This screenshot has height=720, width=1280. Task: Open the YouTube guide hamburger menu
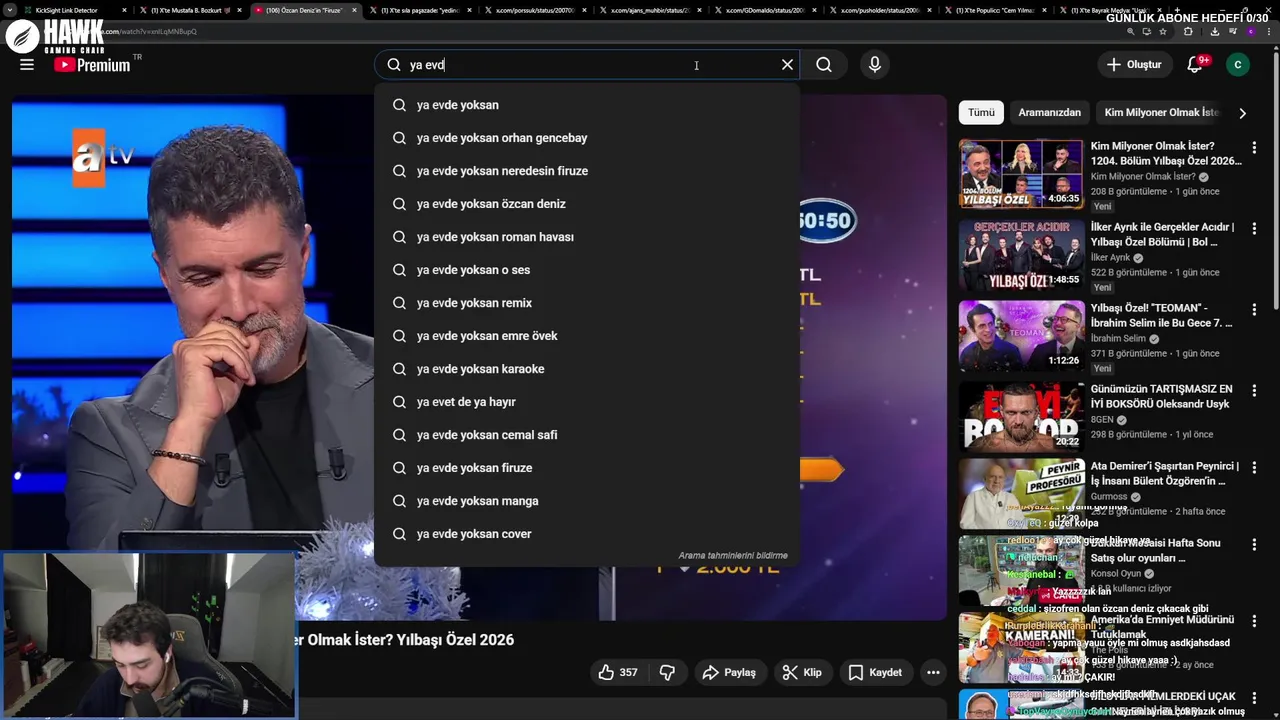coord(27,64)
